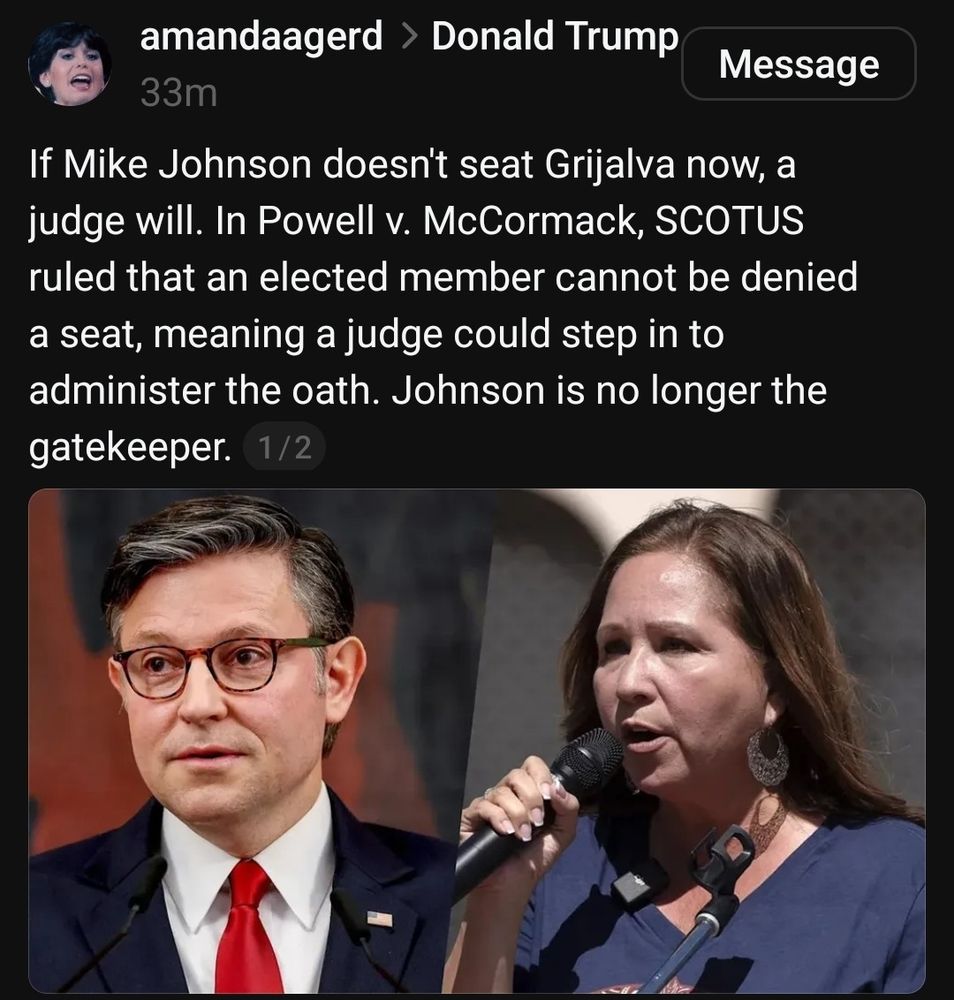Open amandaagerd's profile picture avatar
This screenshot has width=954, height=1000.
click(x=70, y=64)
